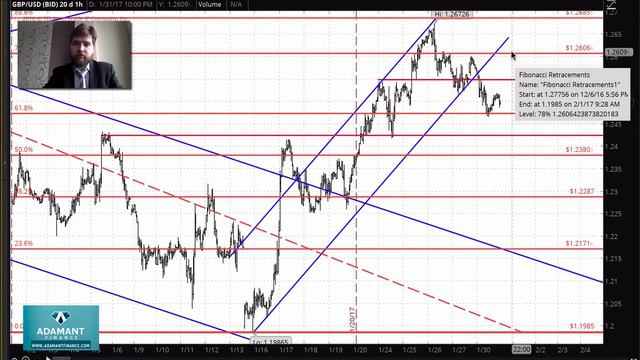Click the tooltip End: at 1.1985 line

coord(569,104)
